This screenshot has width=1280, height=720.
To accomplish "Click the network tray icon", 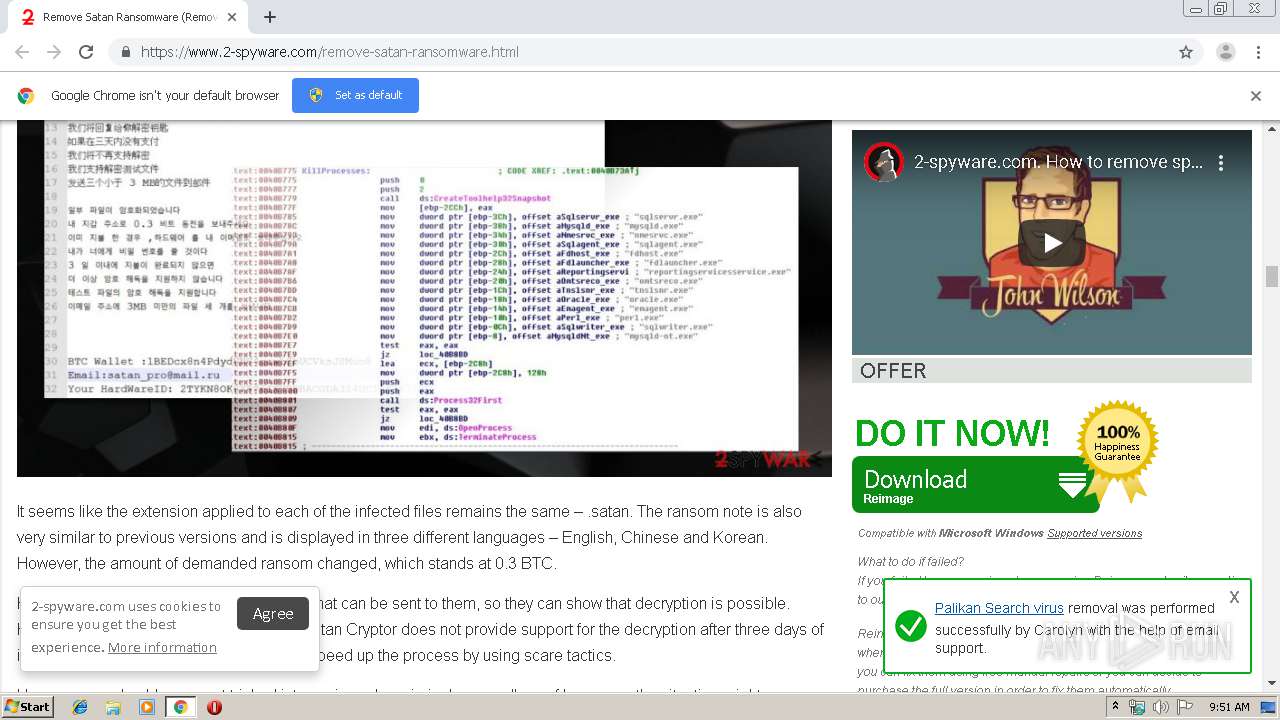I will [1137, 707].
